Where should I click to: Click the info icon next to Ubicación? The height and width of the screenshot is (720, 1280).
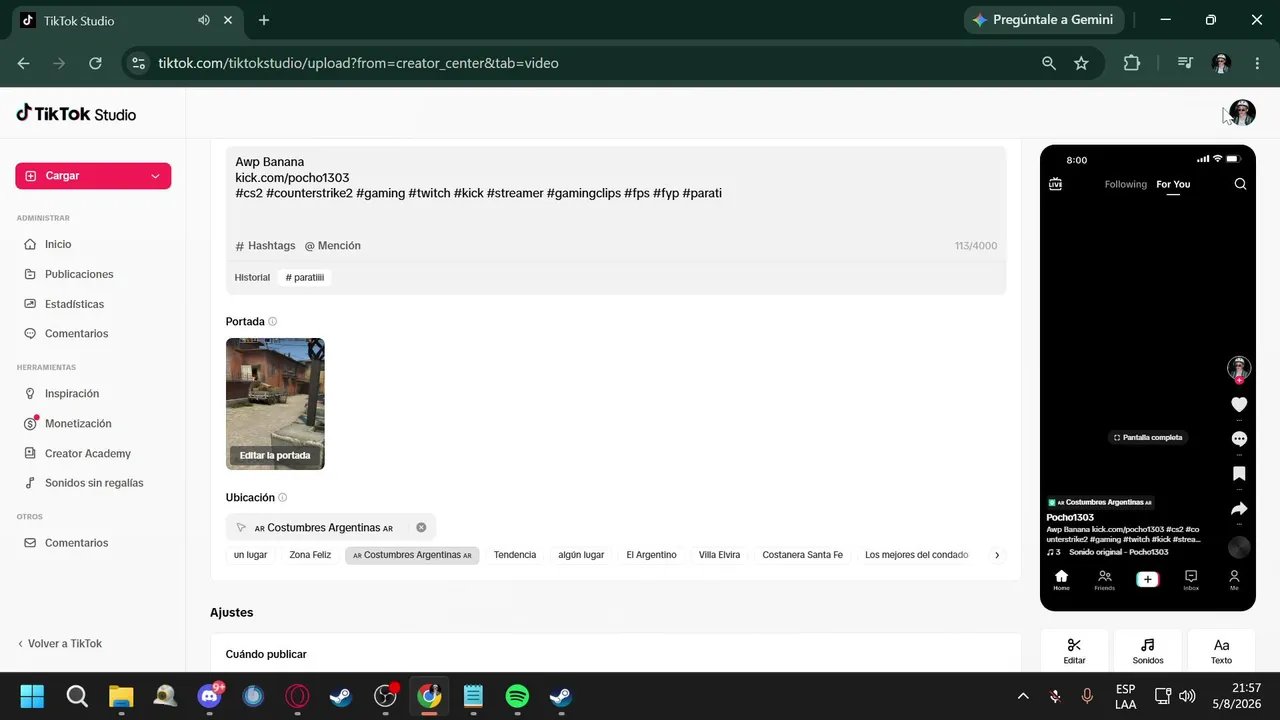point(283,498)
